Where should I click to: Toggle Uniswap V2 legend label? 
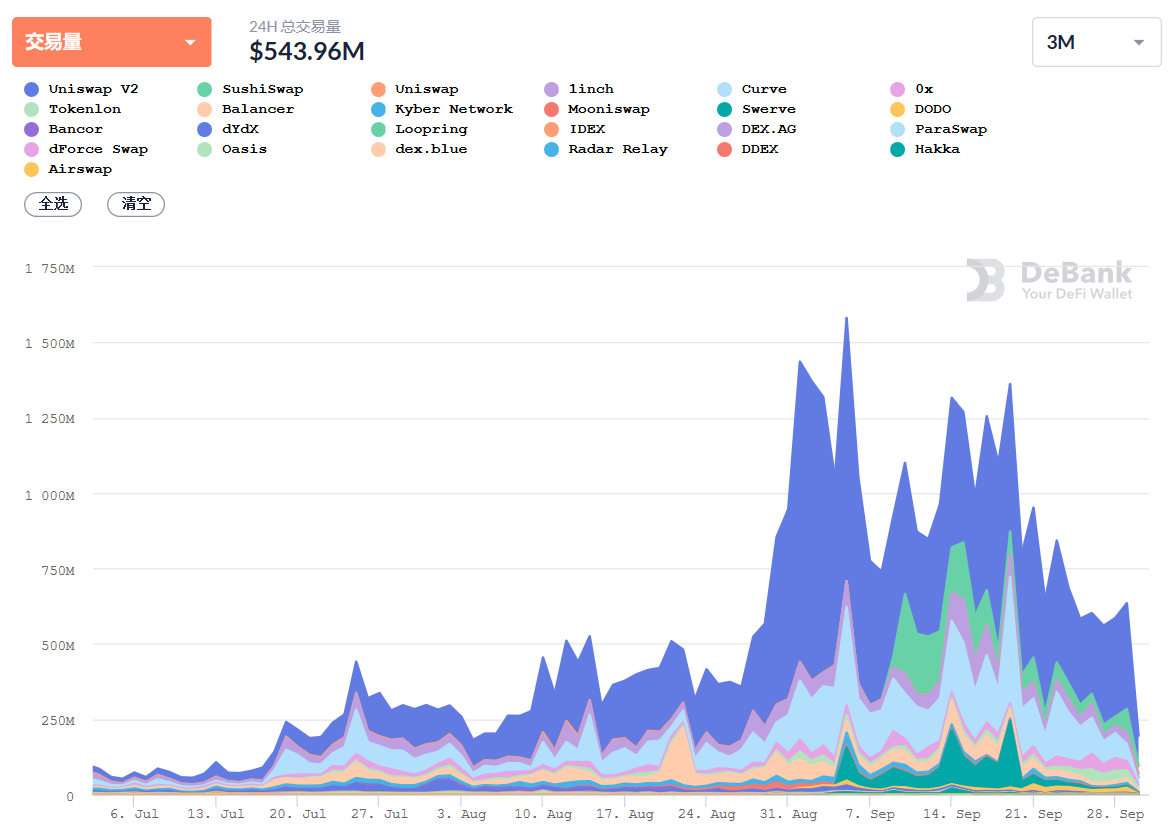click(93, 89)
